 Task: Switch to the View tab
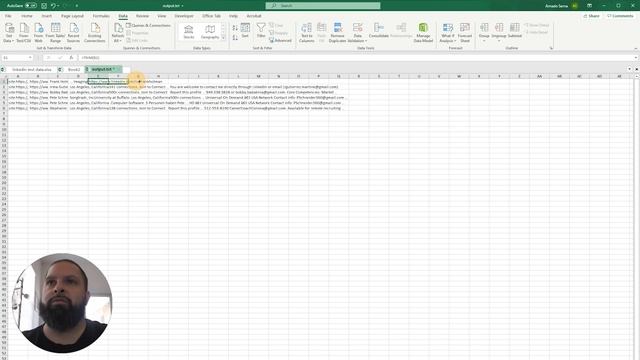pos(162,16)
